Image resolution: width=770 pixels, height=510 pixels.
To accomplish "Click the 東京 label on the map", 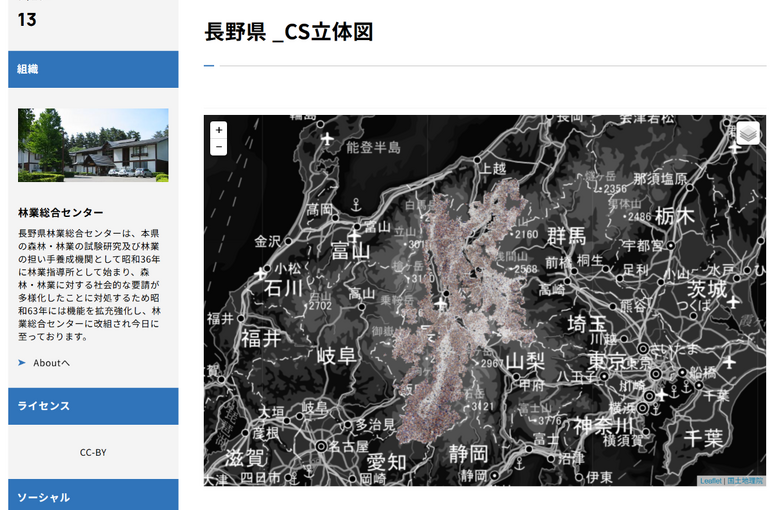I will [x=607, y=361].
